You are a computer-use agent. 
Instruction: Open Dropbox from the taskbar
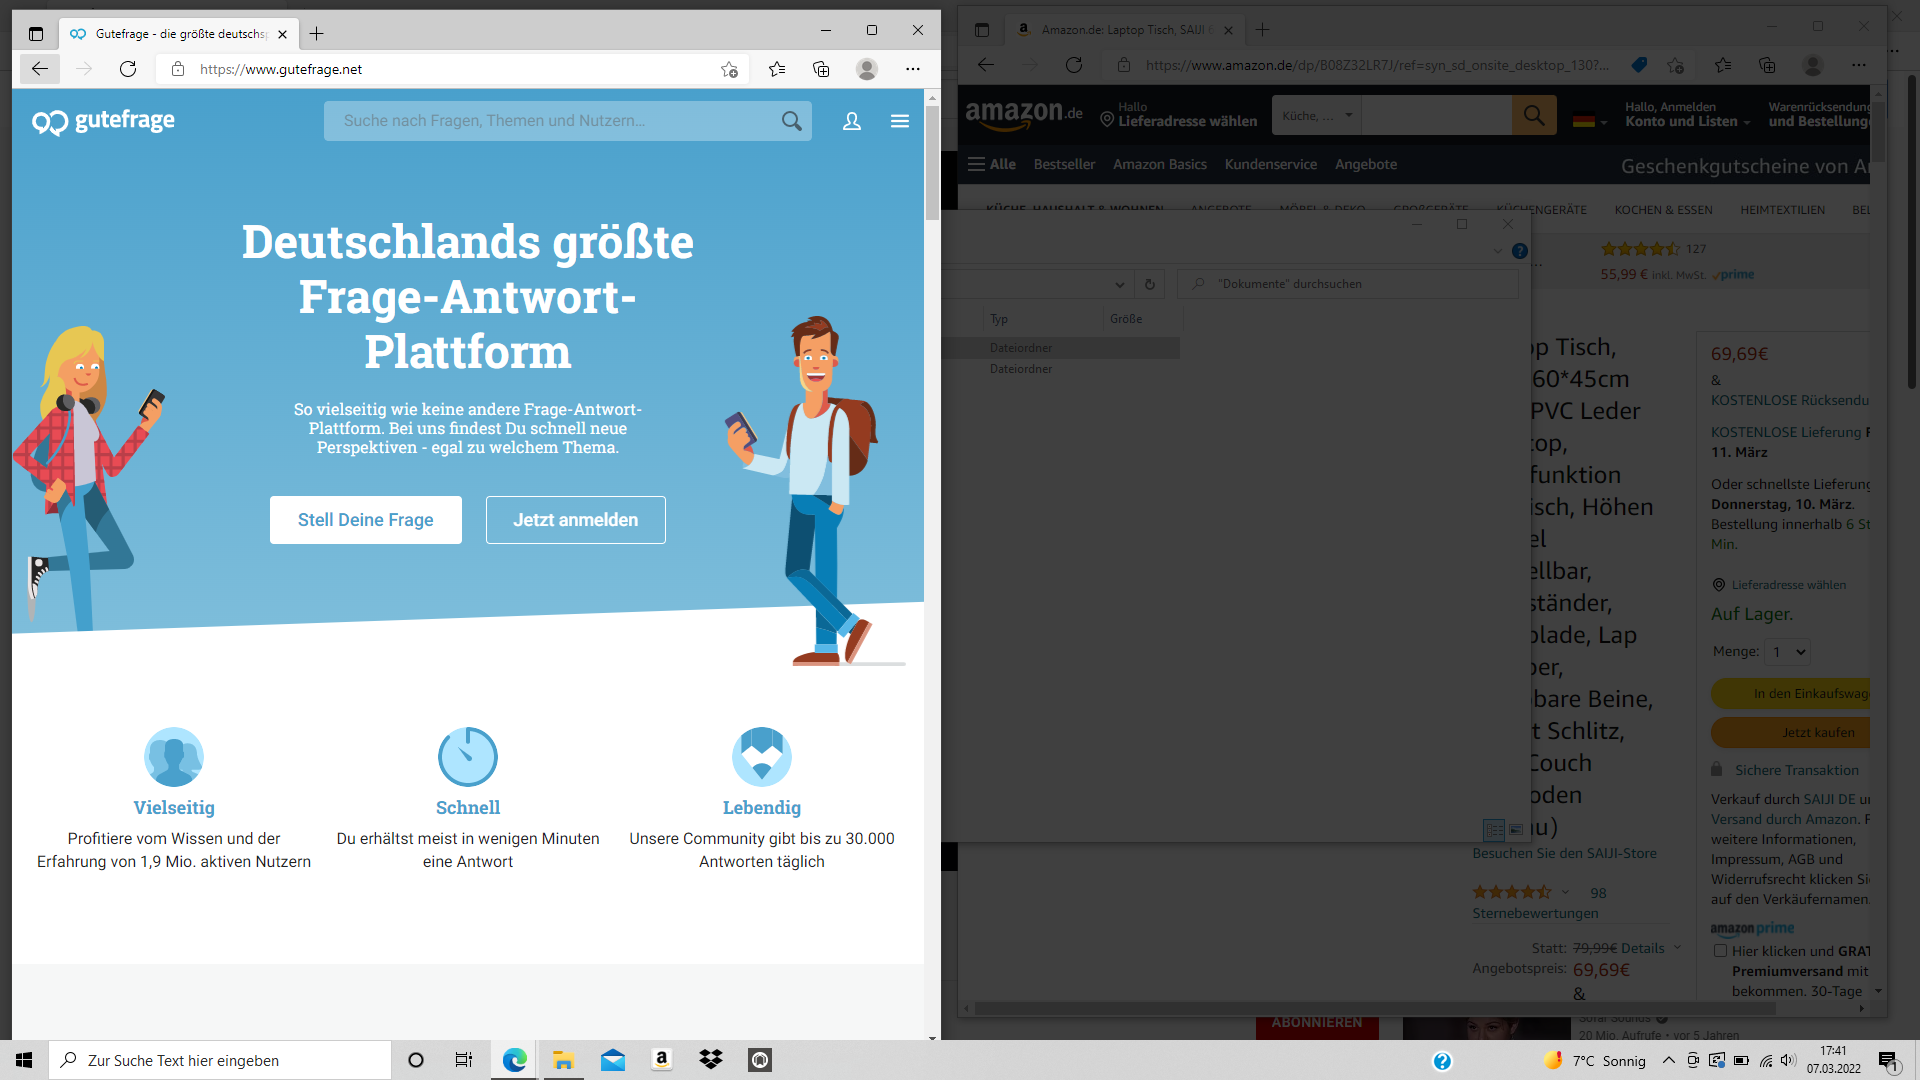711,1060
